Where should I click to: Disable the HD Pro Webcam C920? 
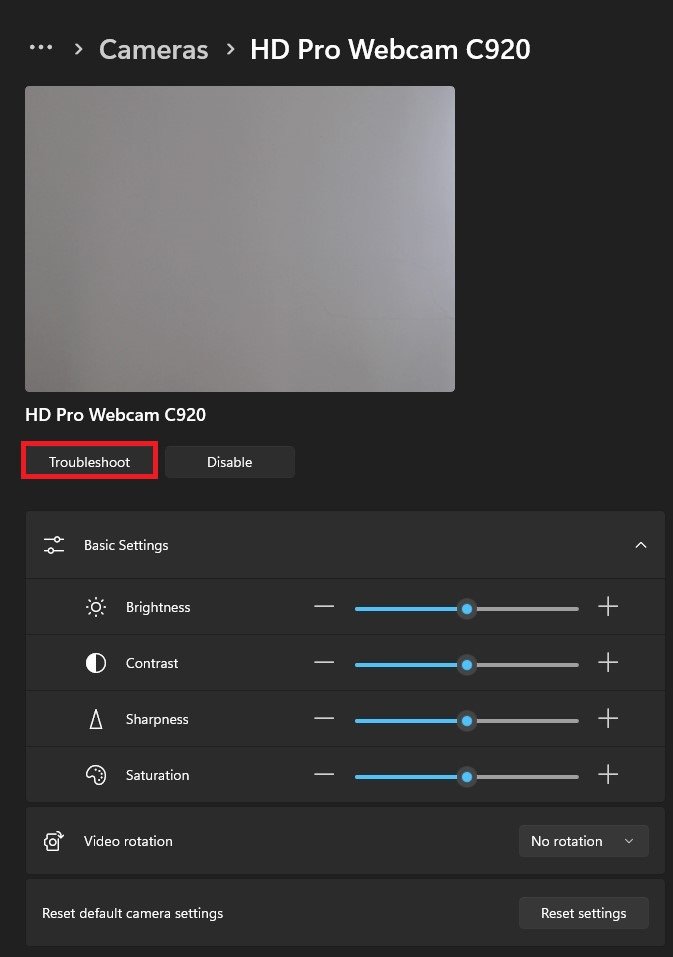[229, 462]
